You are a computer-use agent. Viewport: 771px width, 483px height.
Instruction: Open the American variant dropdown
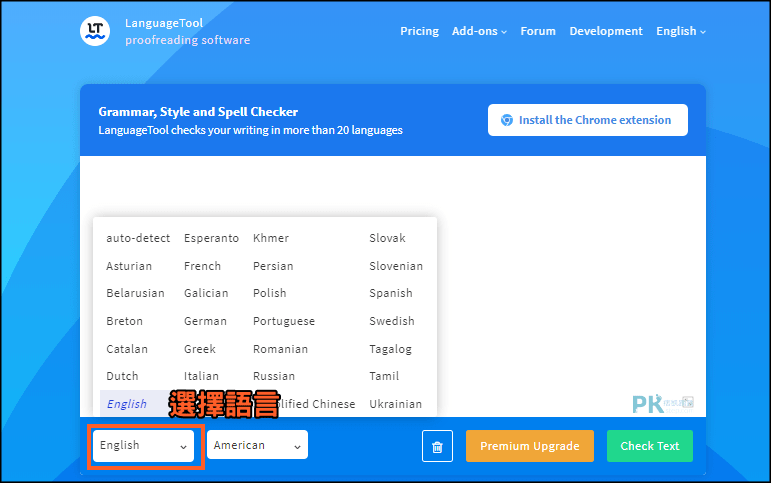[x=257, y=445]
